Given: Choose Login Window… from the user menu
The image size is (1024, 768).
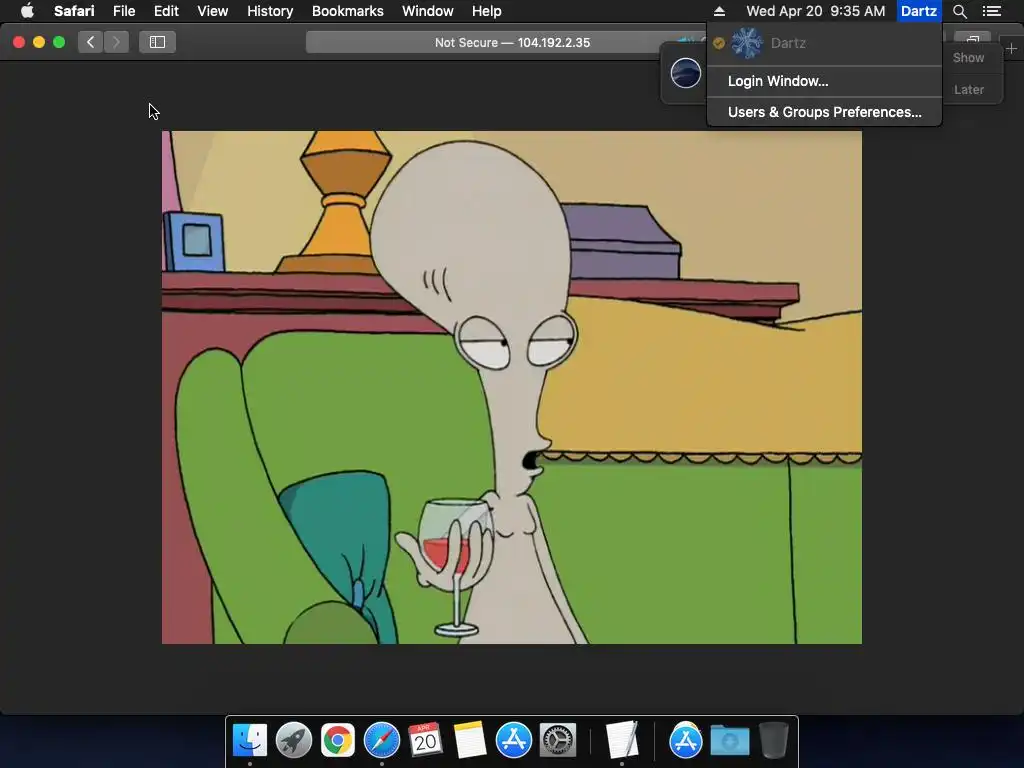Looking at the screenshot, I should pyautogui.click(x=824, y=81).
